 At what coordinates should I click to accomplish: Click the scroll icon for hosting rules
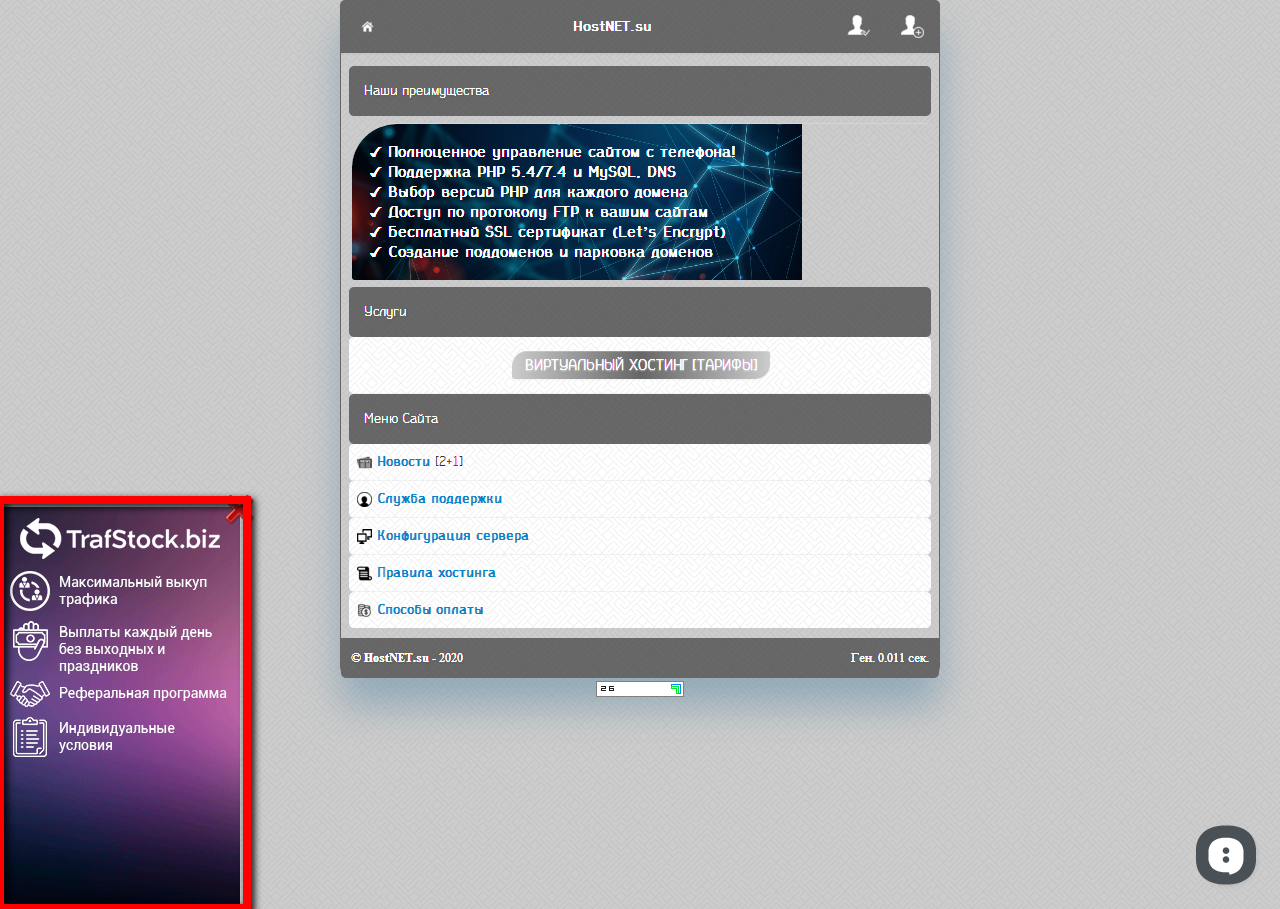(364, 573)
